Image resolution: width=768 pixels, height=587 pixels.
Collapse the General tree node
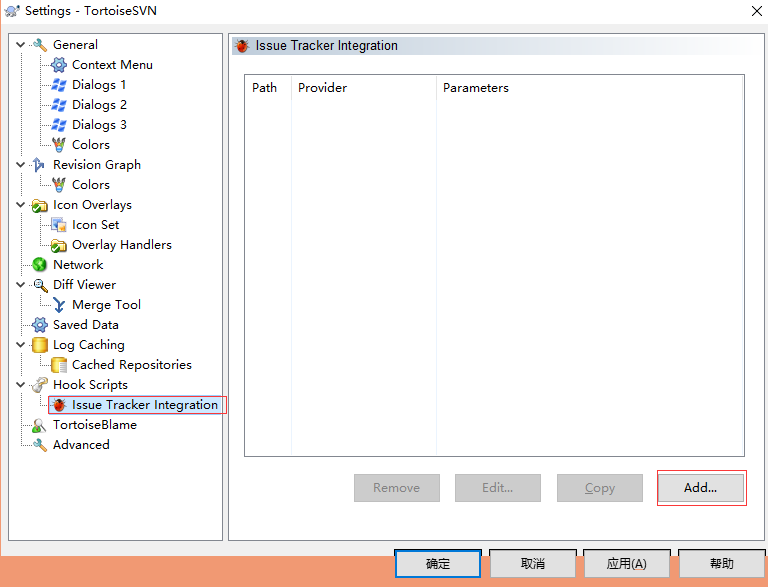point(20,45)
